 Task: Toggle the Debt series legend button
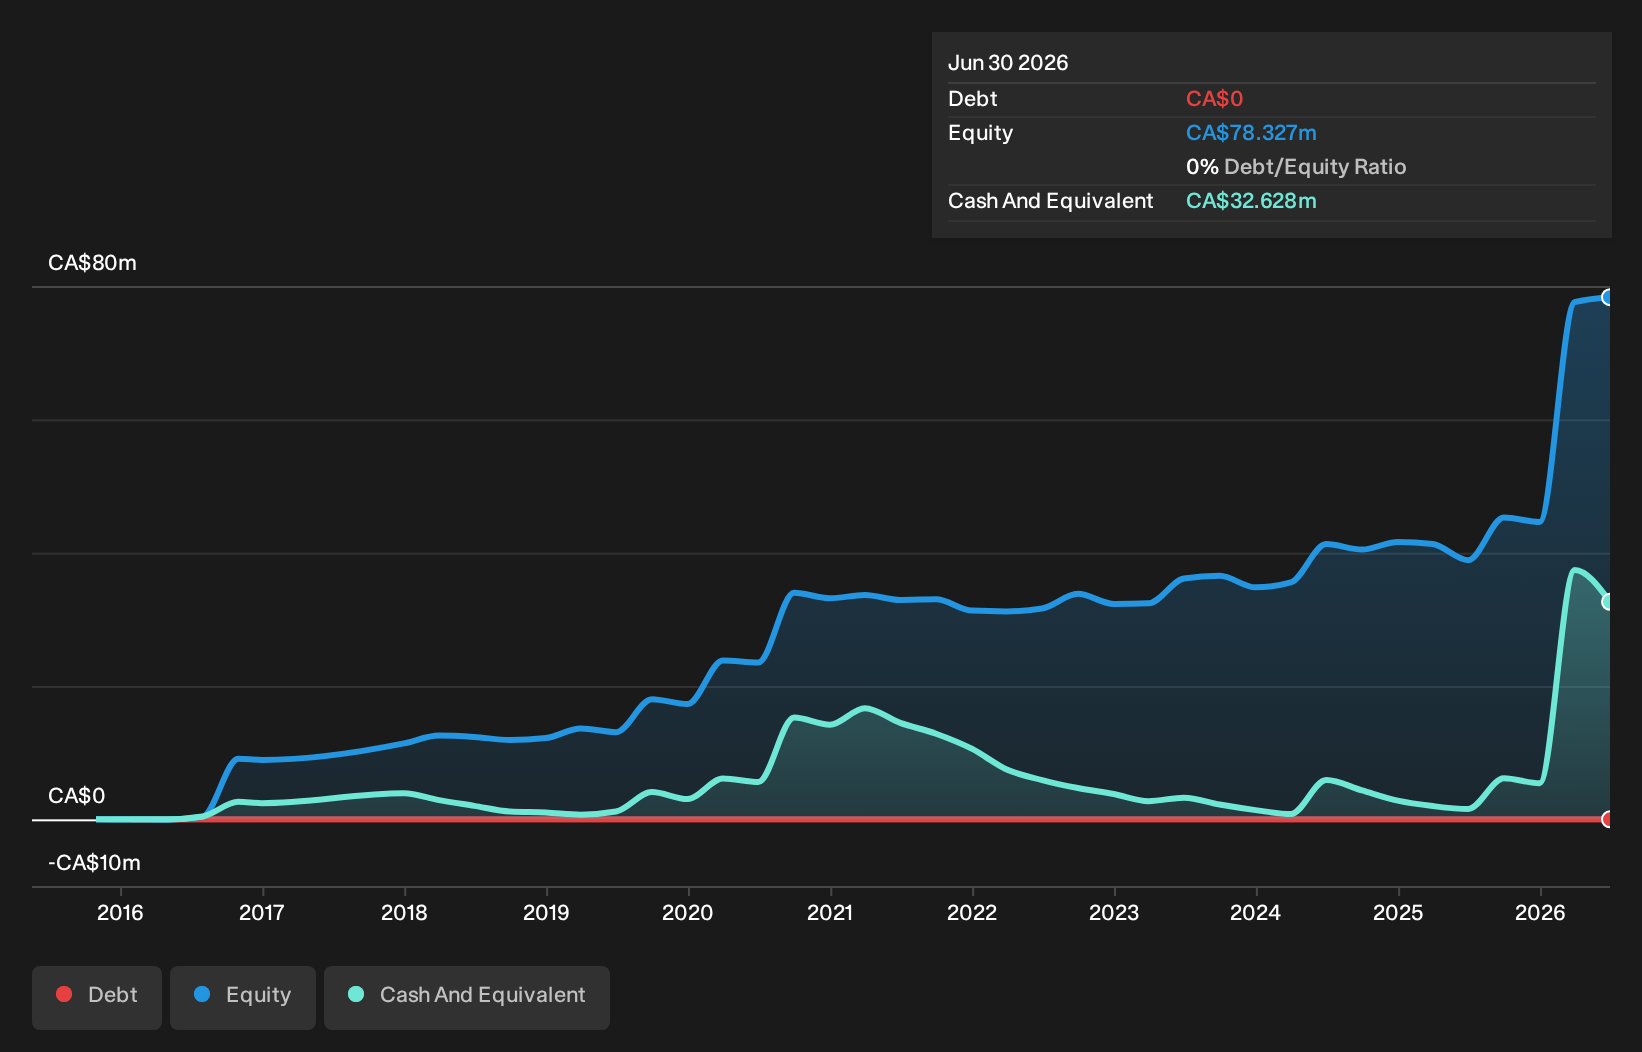97,997
